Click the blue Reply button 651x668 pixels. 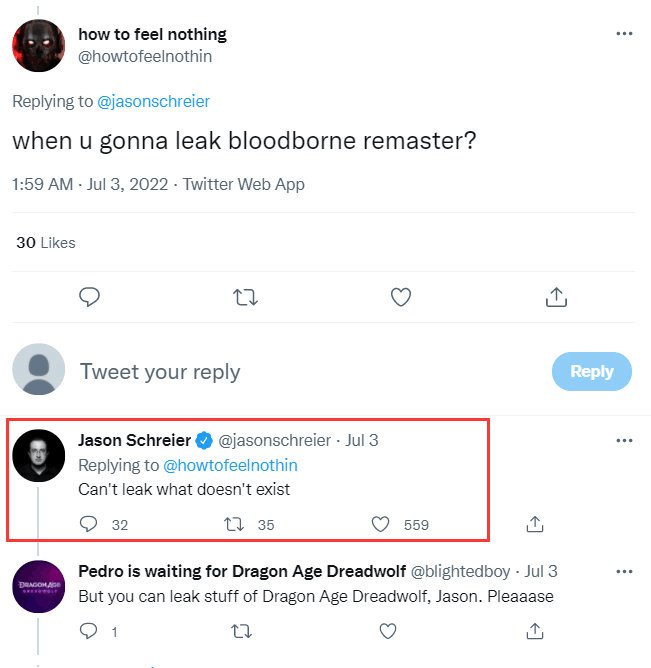pyautogui.click(x=591, y=371)
